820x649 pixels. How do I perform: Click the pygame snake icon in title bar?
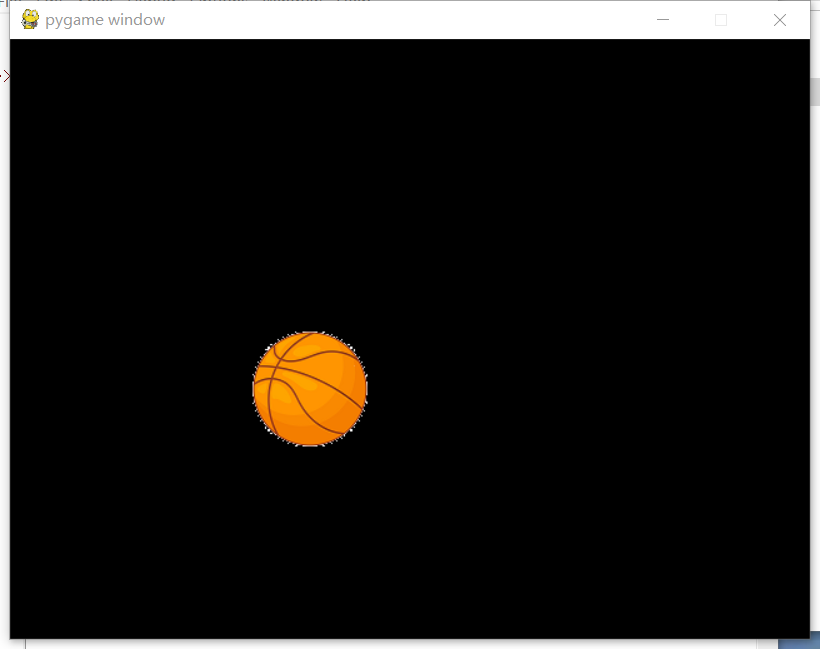(x=30, y=20)
